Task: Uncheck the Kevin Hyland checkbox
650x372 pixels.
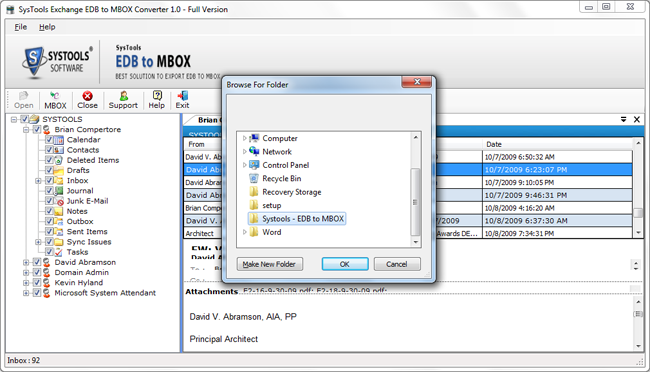Action: click(37, 282)
